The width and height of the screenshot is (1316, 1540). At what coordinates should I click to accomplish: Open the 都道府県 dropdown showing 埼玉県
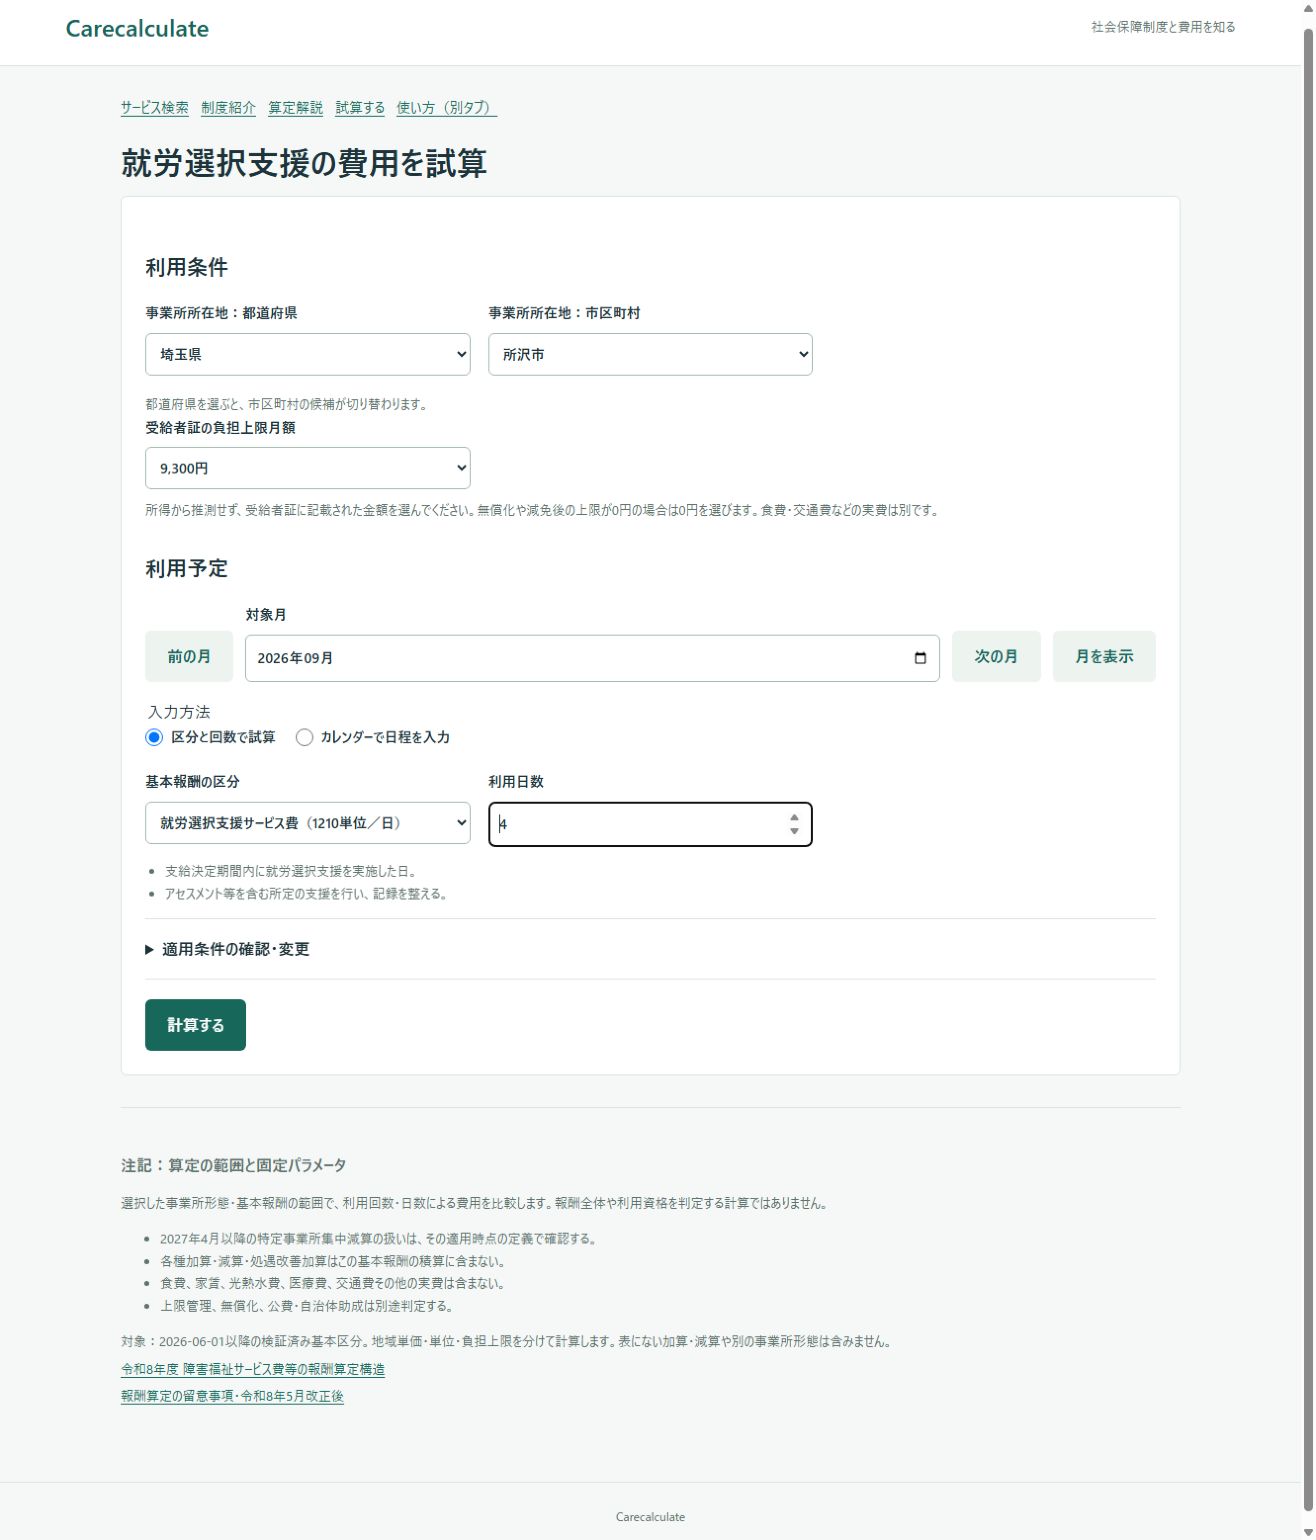tap(308, 355)
